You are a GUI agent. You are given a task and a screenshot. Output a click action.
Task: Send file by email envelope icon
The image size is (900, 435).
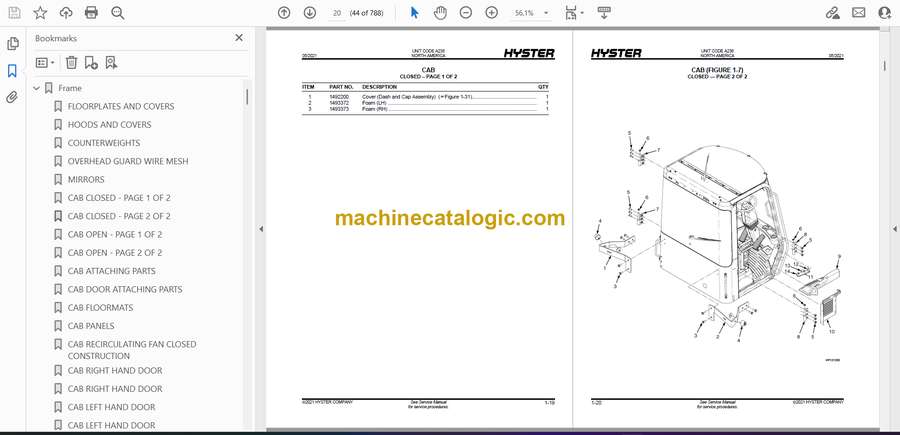click(859, 13)
